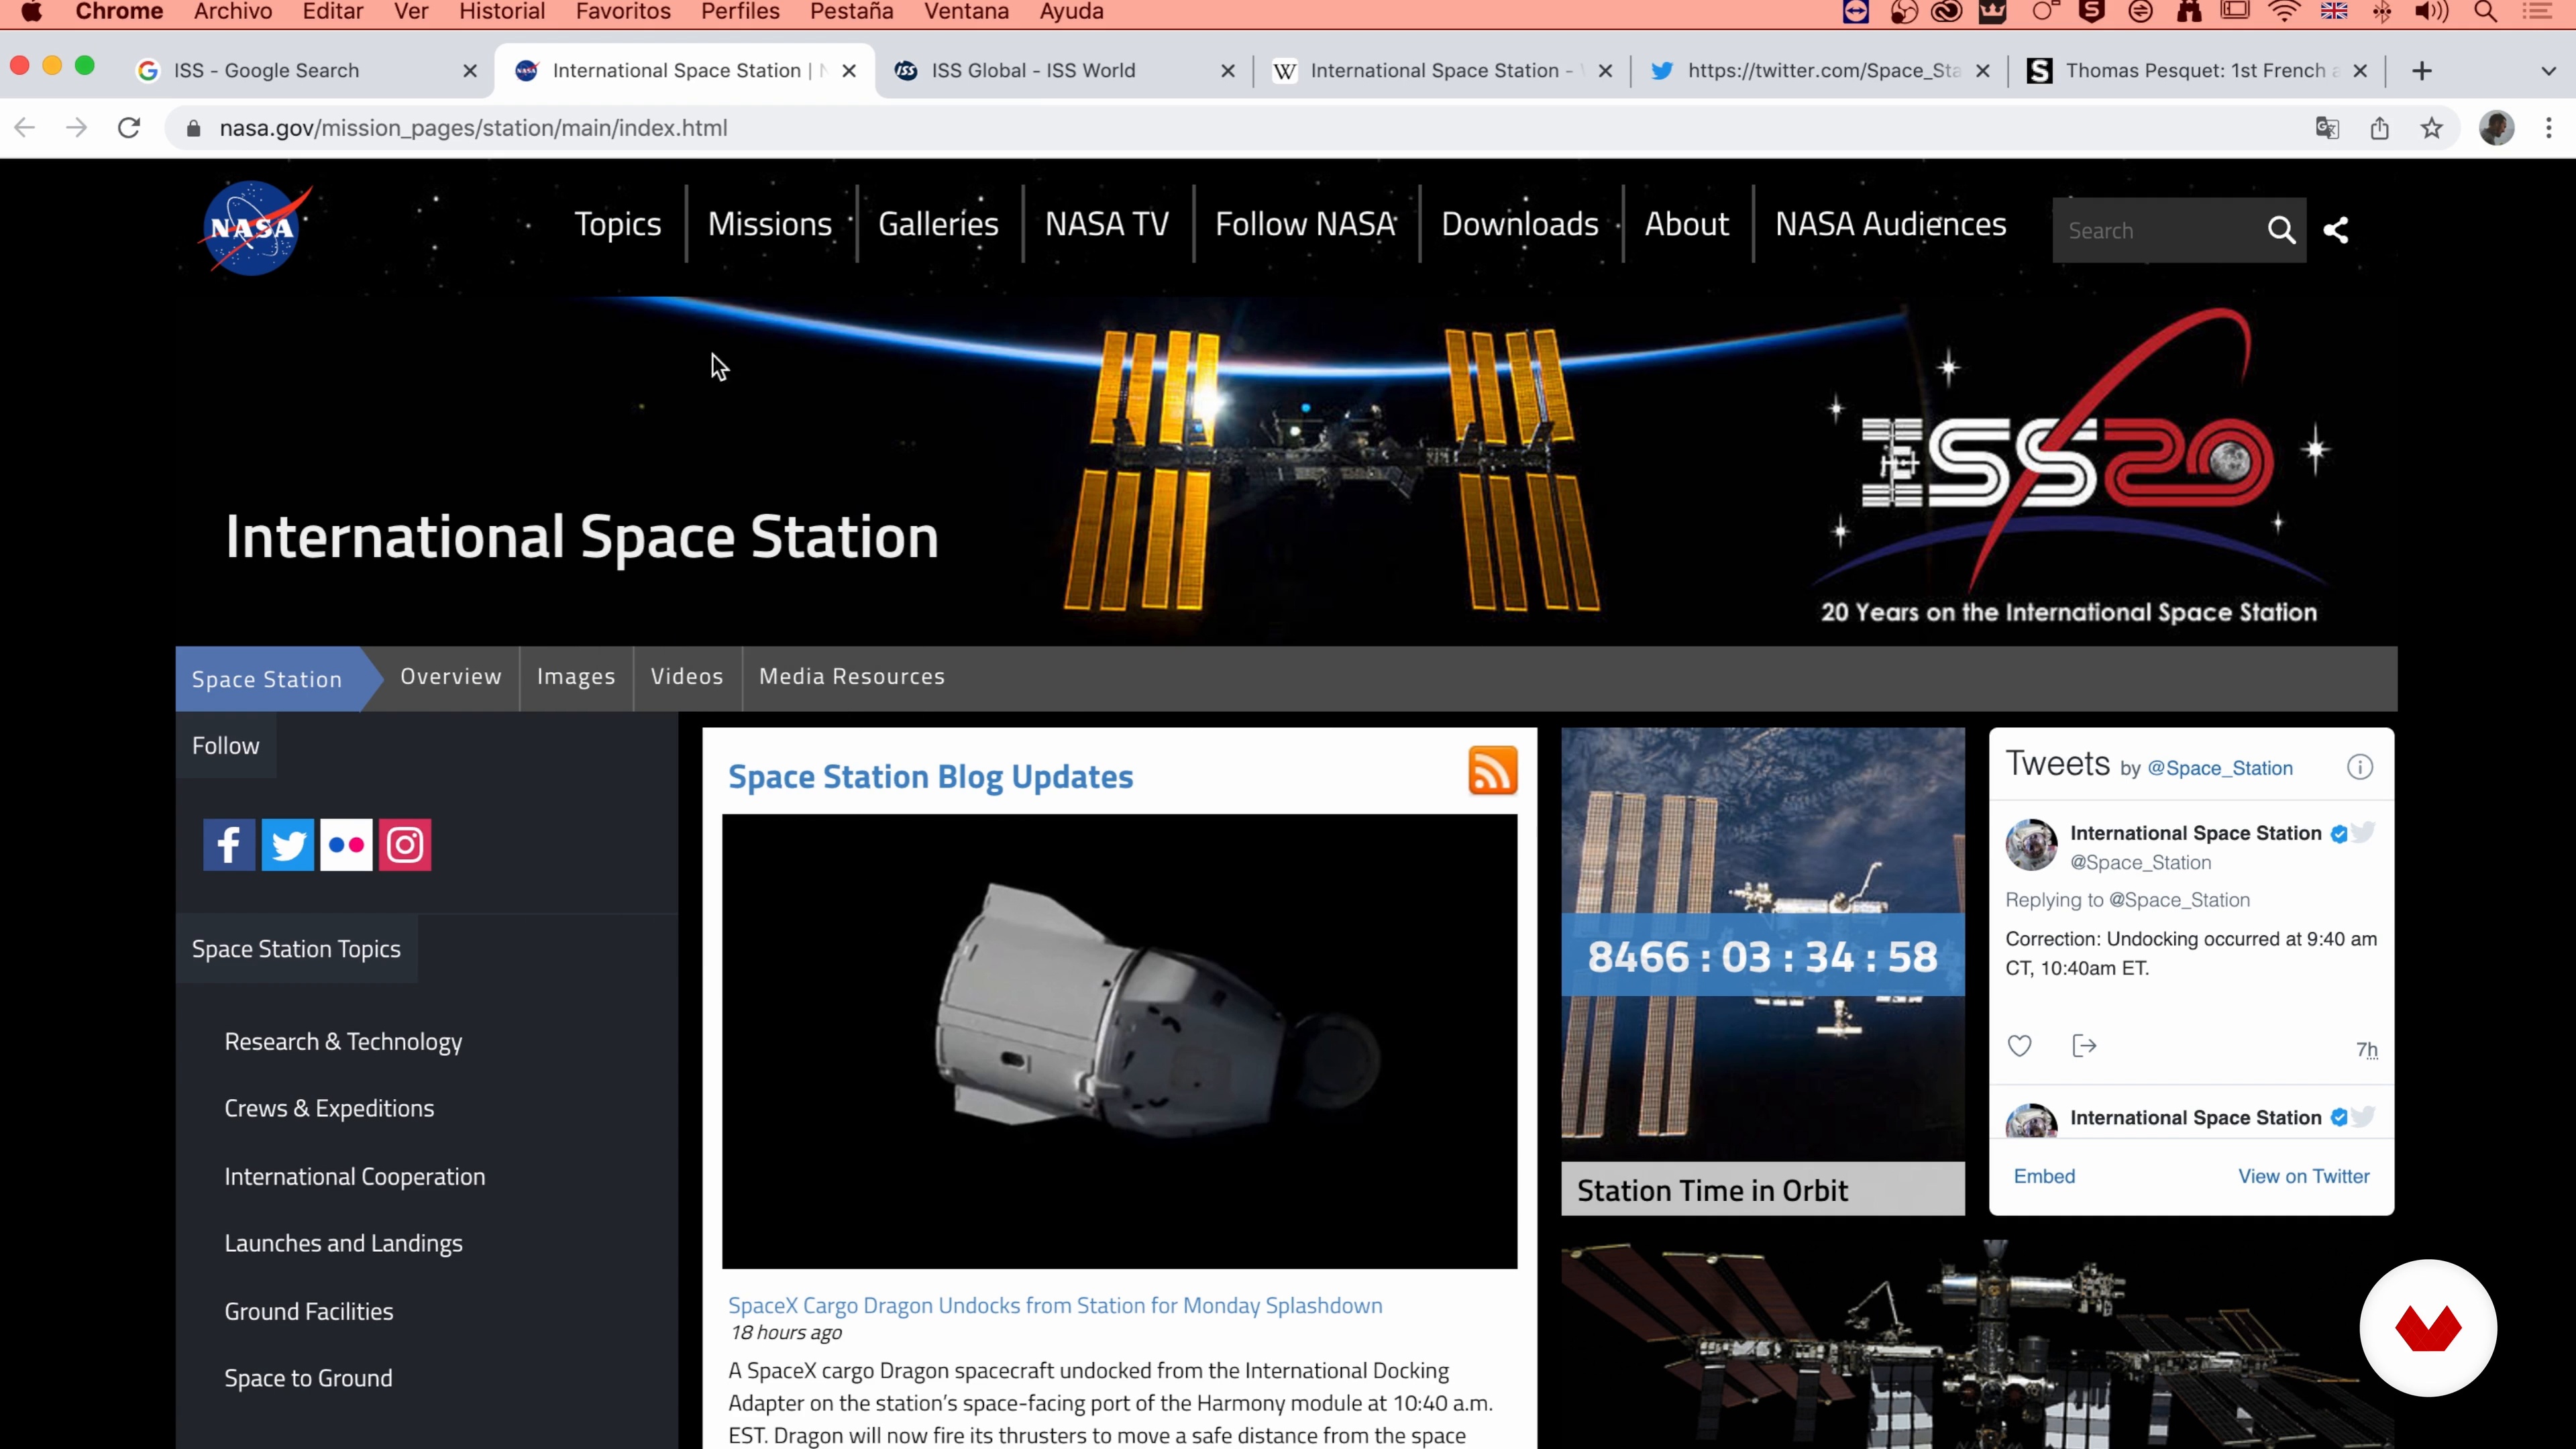Like the tweet with heart icon

2019,1046
